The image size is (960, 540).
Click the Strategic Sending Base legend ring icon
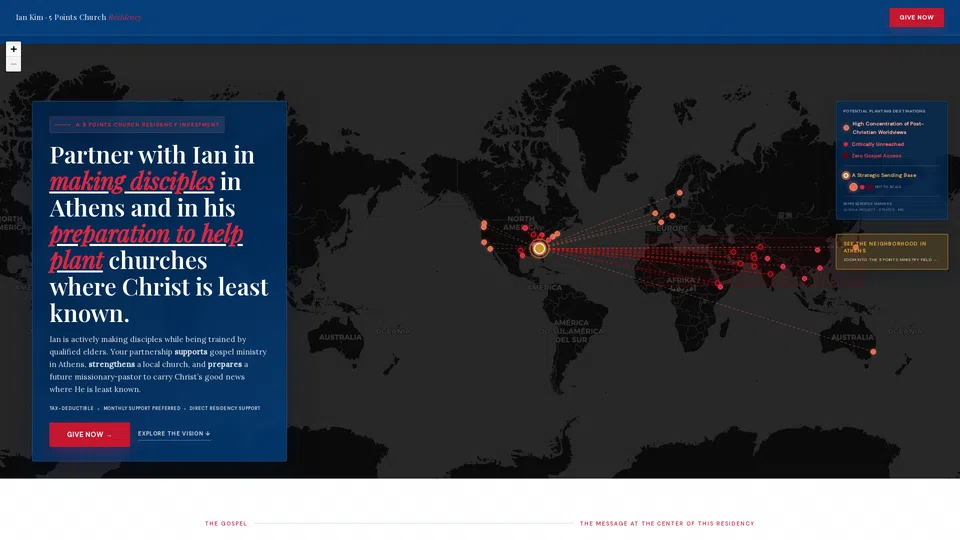pos(846,175)
